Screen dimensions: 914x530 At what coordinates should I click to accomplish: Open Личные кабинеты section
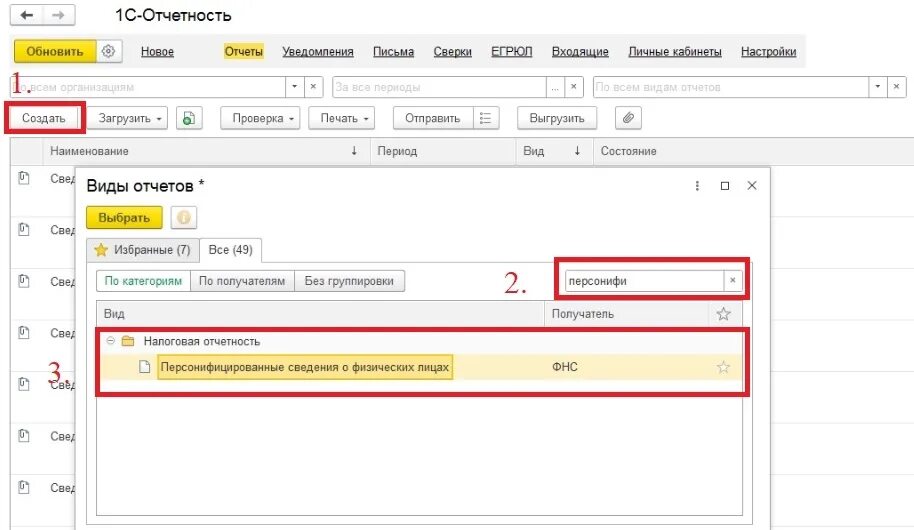674,52
